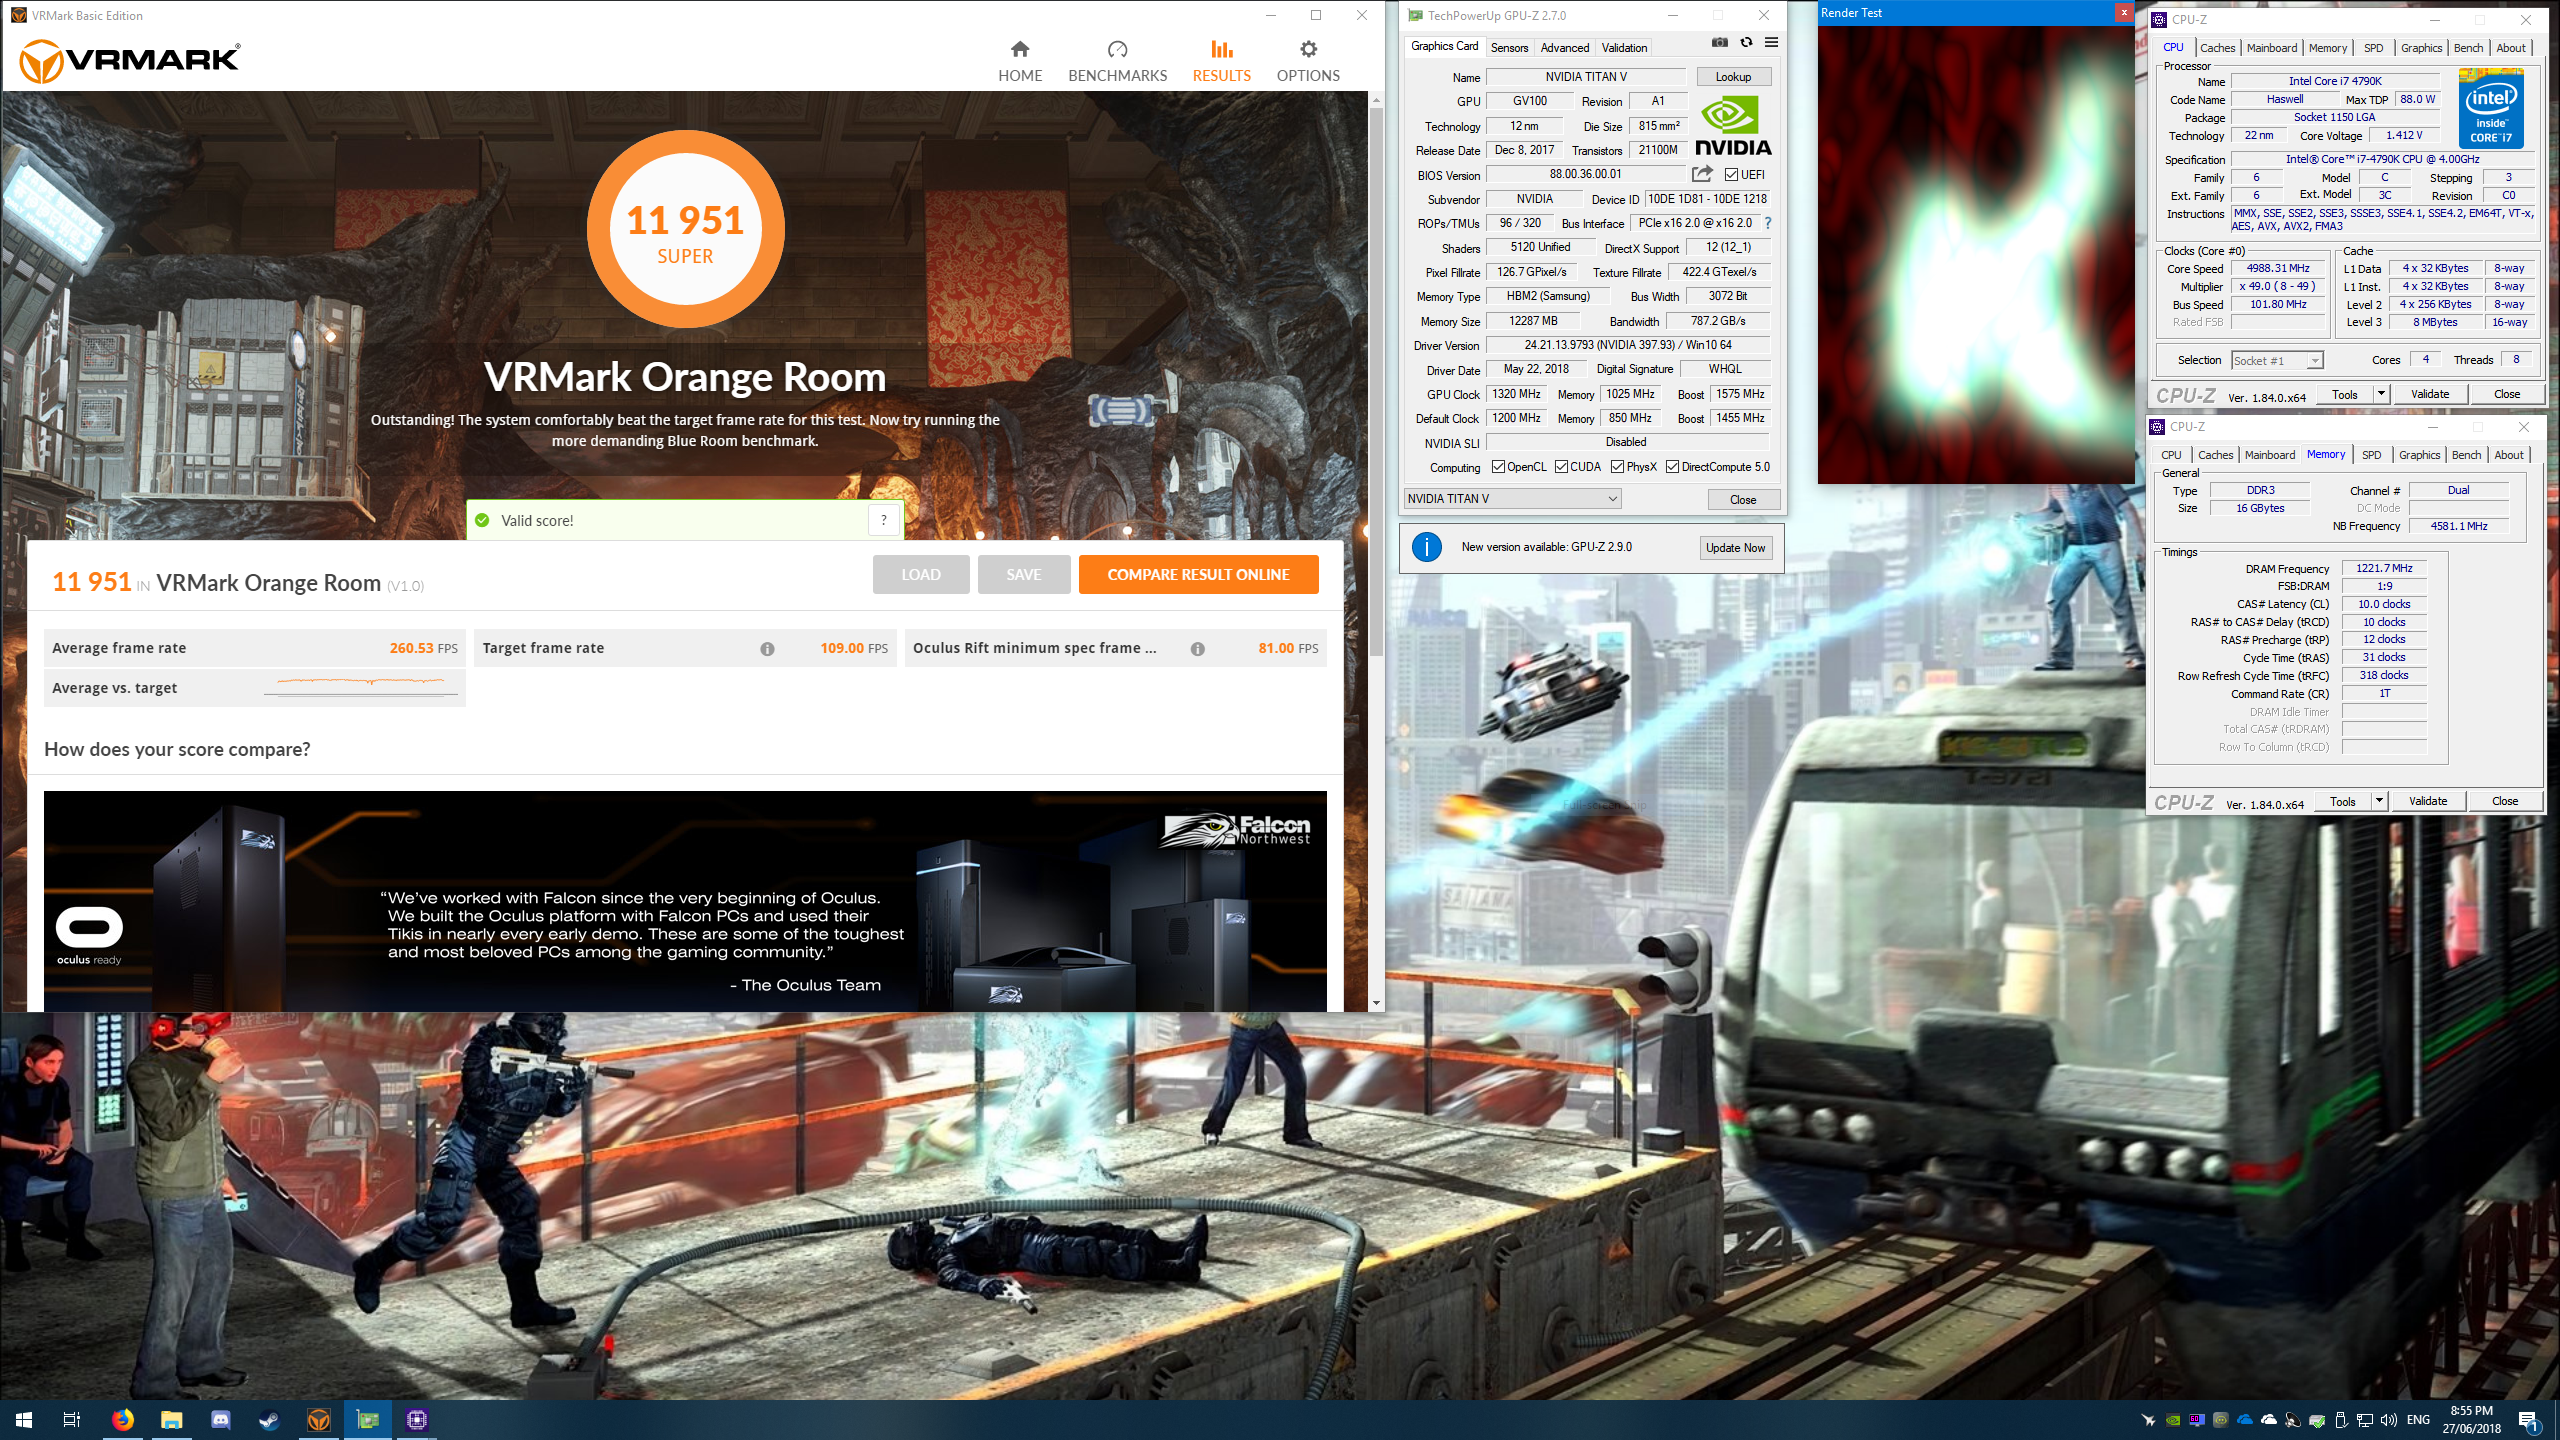The image size is (2560, 1440).
Task: Click the question mark beside Valid score
Action: click(x=883, y=520)
